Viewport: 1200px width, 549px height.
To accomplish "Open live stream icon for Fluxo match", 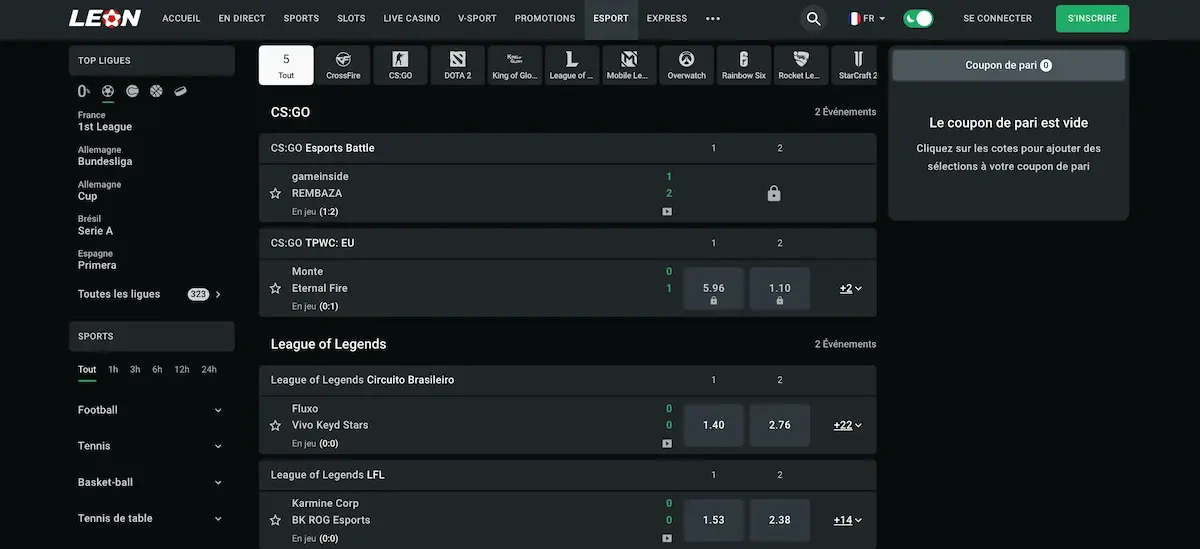I will [x=667, y=443].
